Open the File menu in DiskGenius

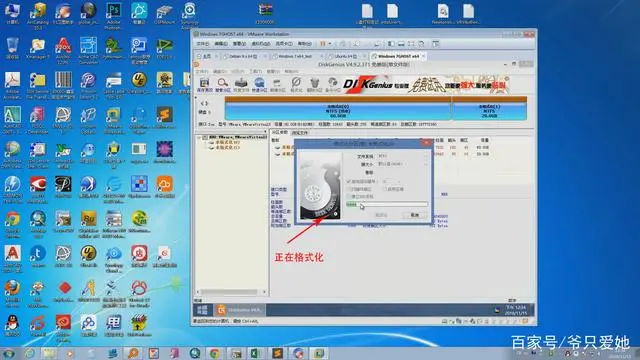click(202, 71)
